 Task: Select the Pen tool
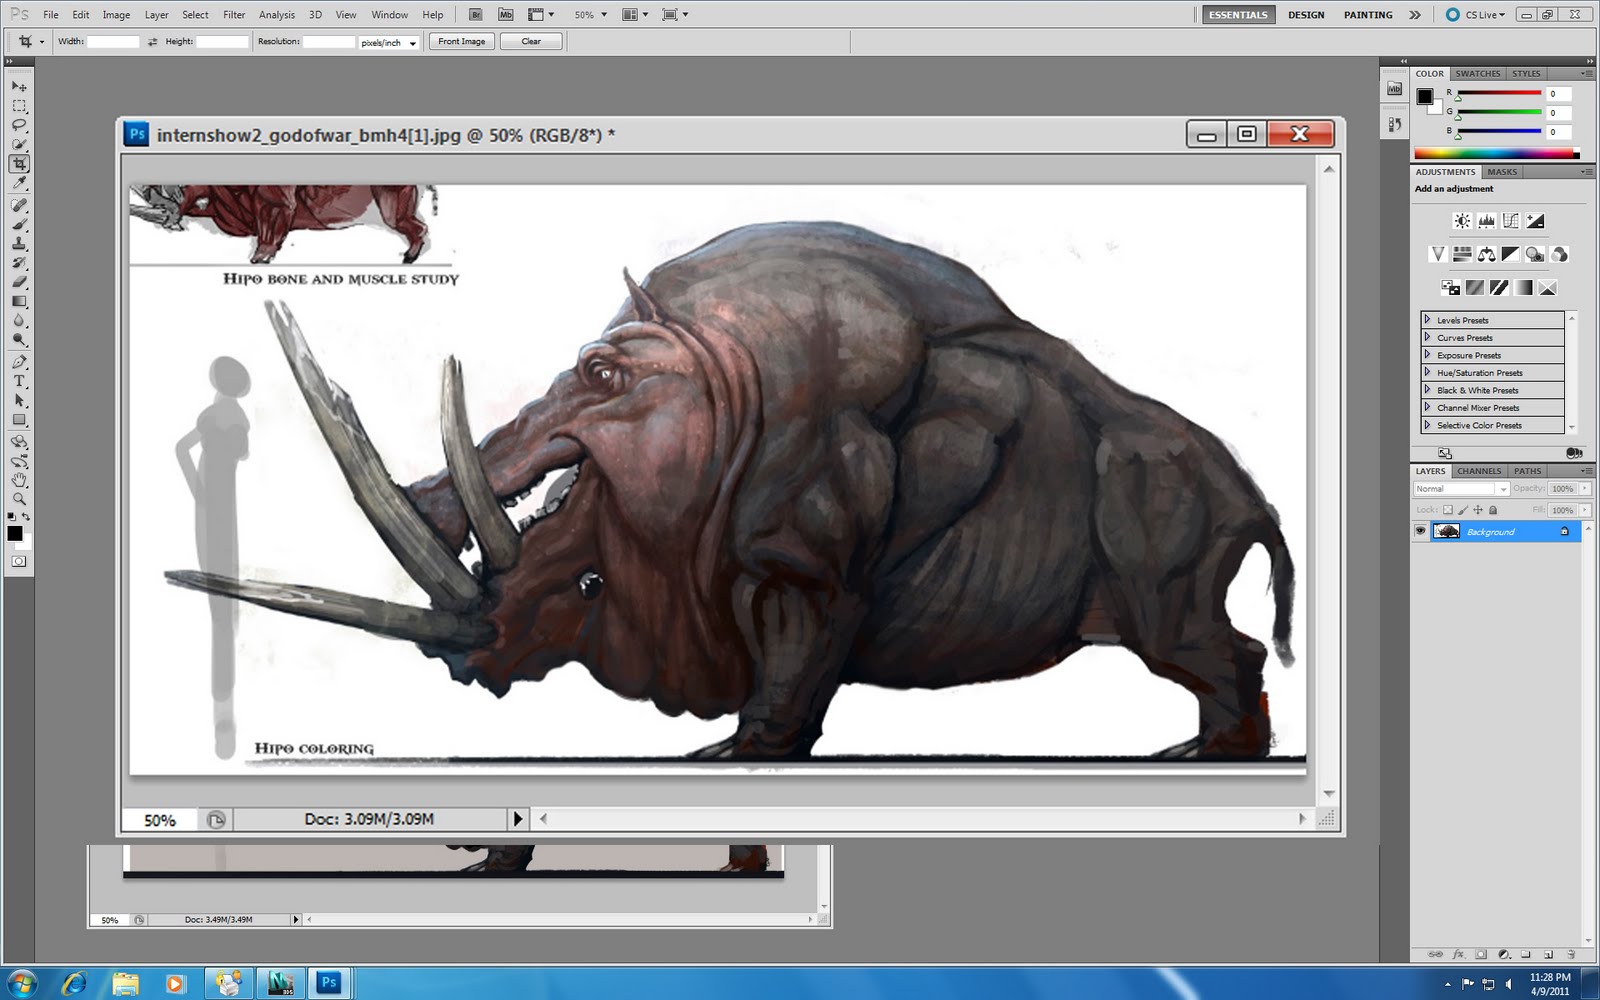point(19,362)
